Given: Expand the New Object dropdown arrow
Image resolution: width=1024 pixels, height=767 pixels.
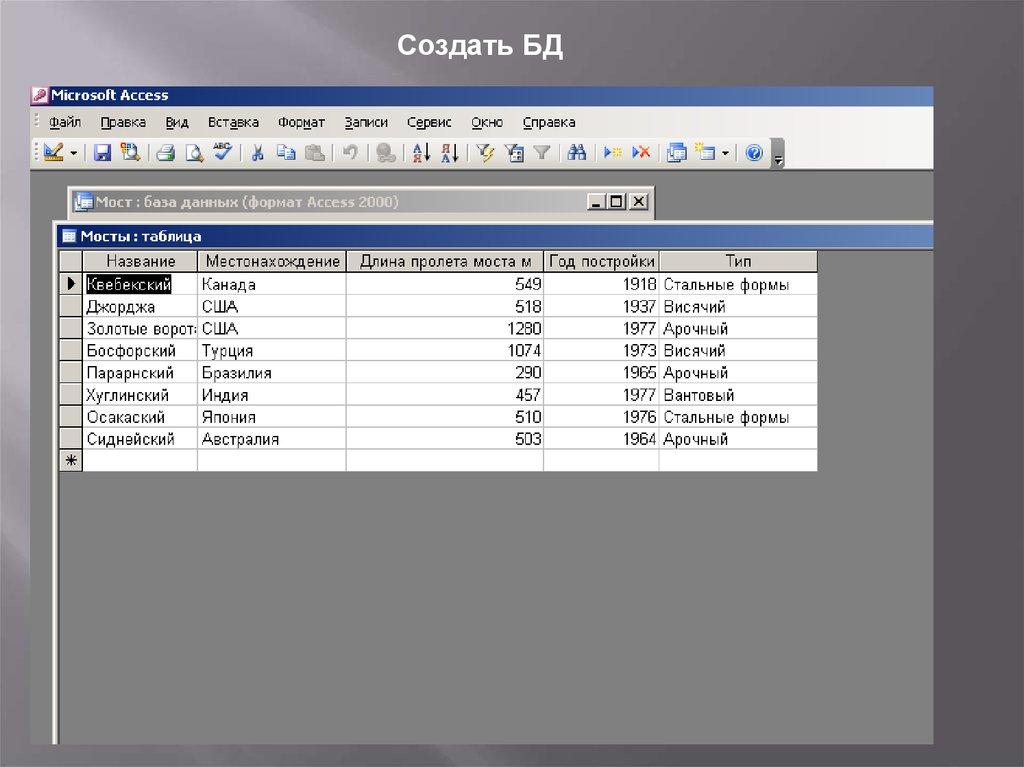Looking at the screenshot, I should coord(725,153).
